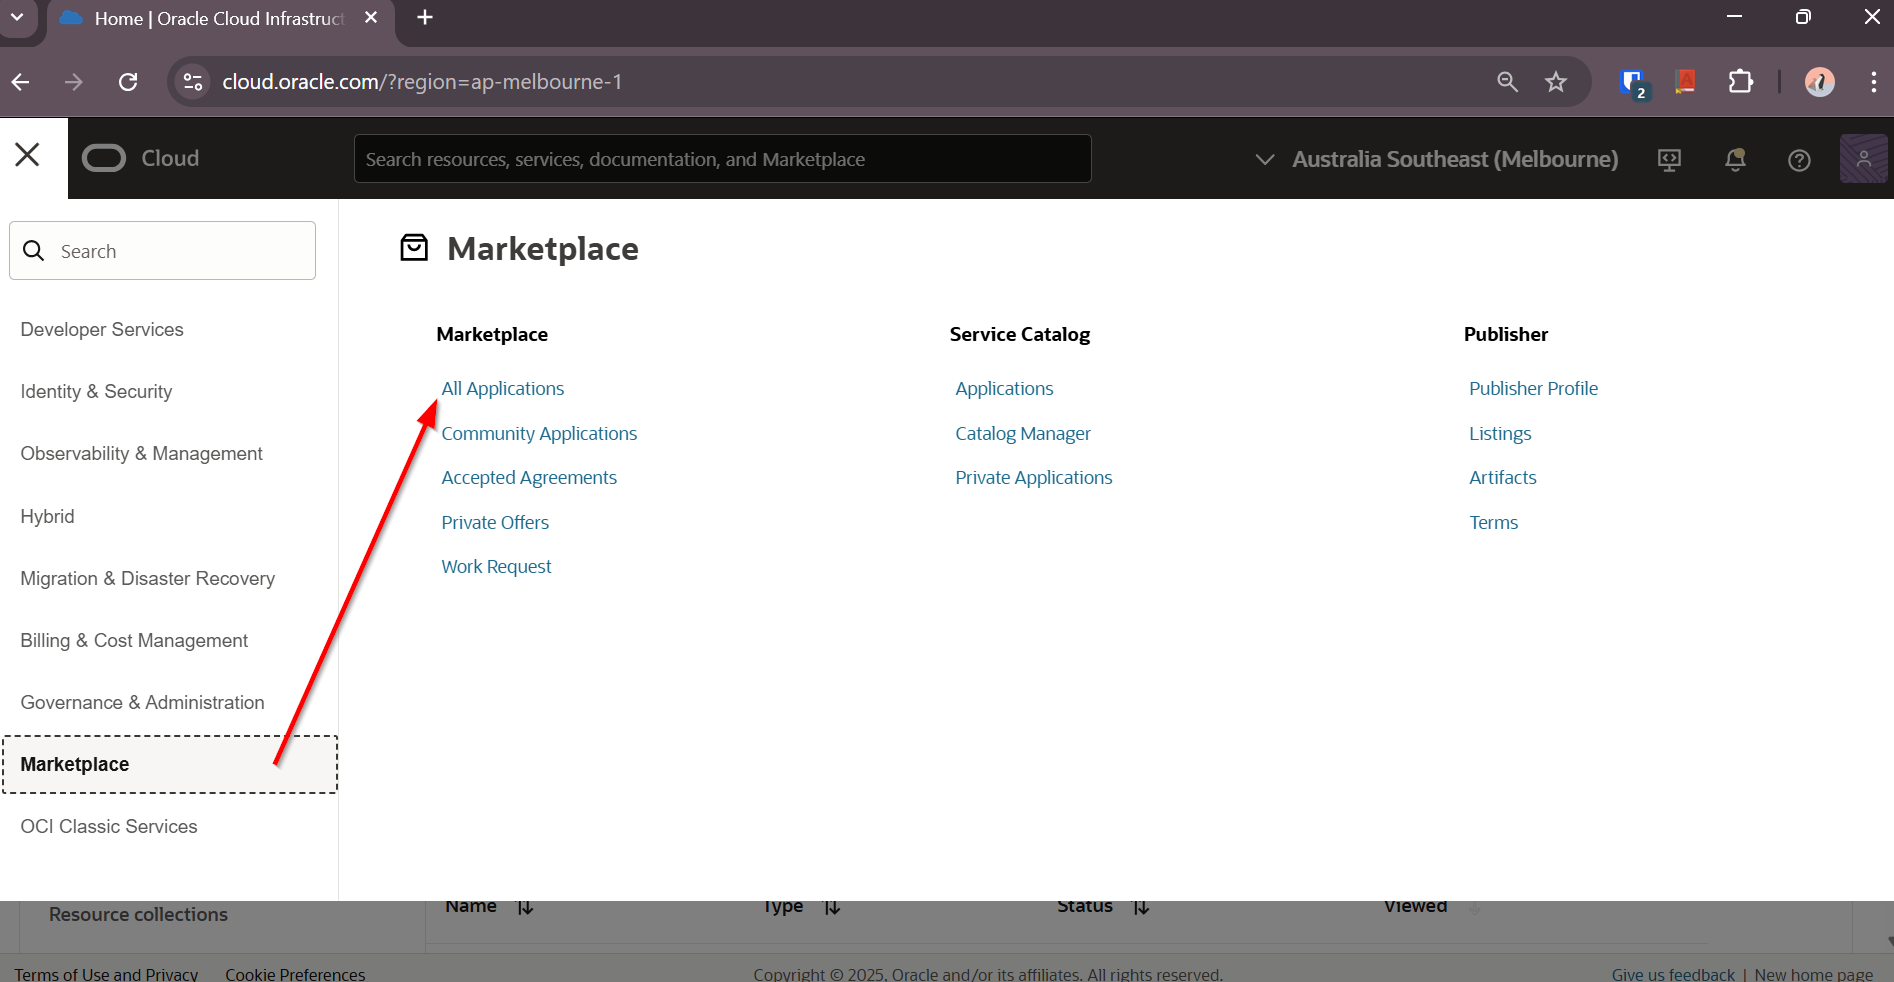The image size is (1894, 982).
Task: Open the browser tab search chevron
Action: coord(17,18)
